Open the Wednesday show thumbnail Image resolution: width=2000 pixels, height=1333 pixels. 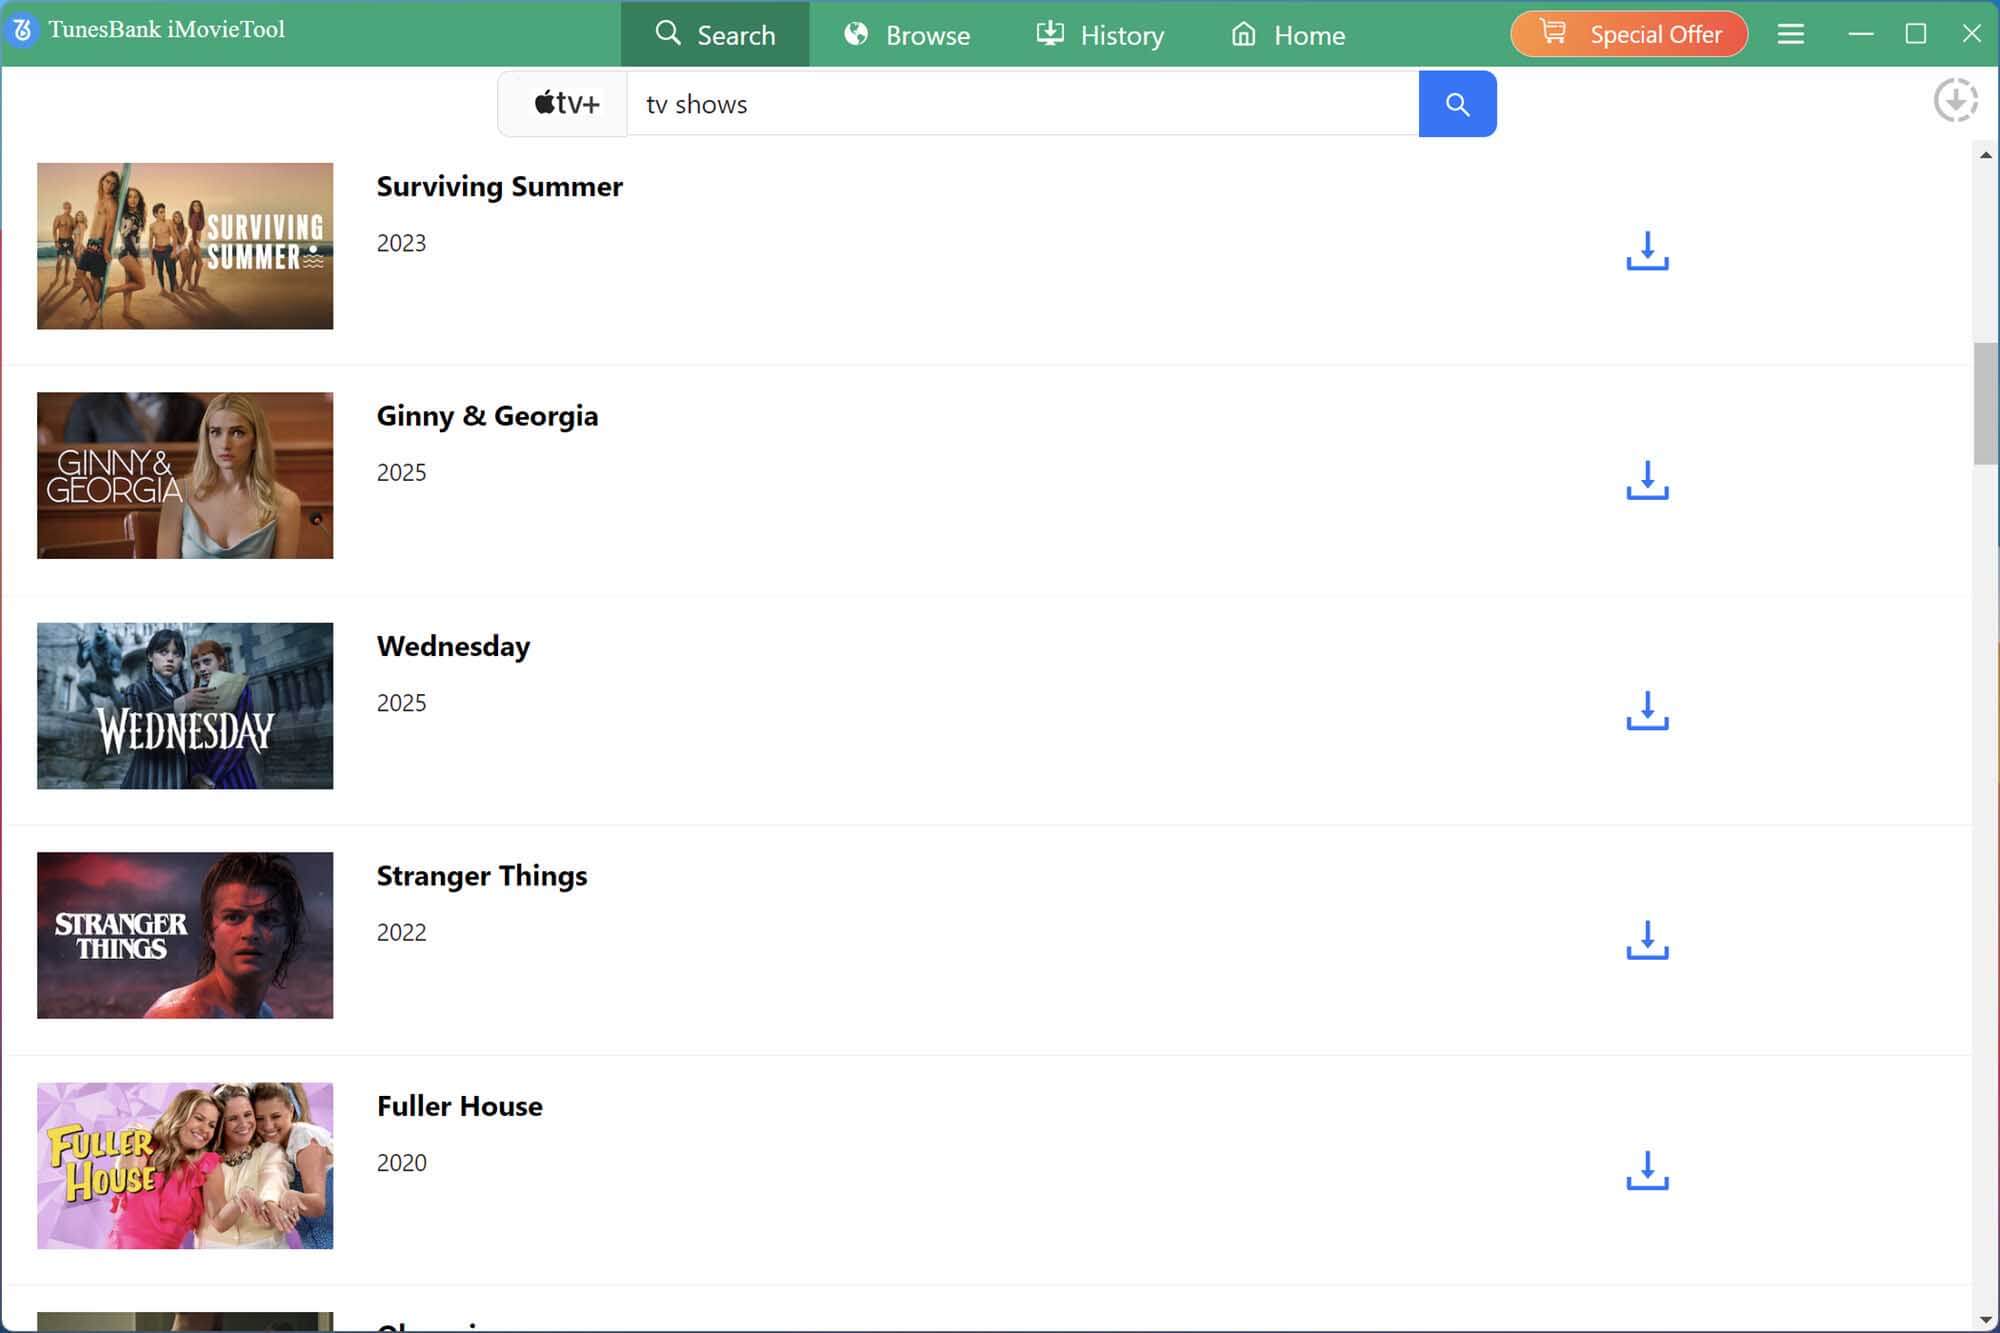pyautogui.click(x=185, y=706)
